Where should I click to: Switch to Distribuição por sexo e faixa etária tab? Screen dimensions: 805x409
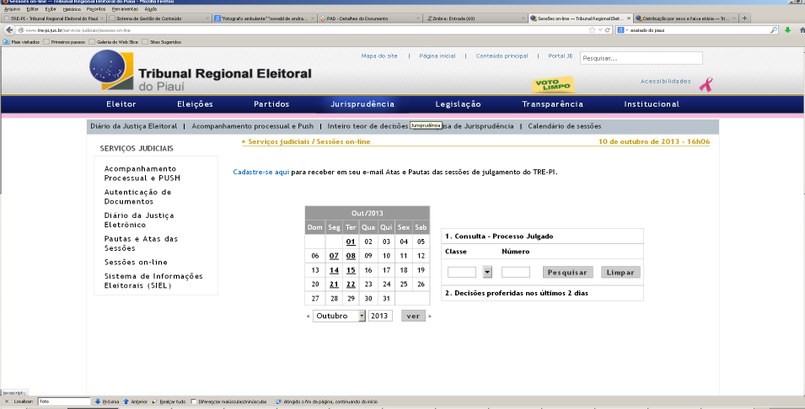(685, 18)
